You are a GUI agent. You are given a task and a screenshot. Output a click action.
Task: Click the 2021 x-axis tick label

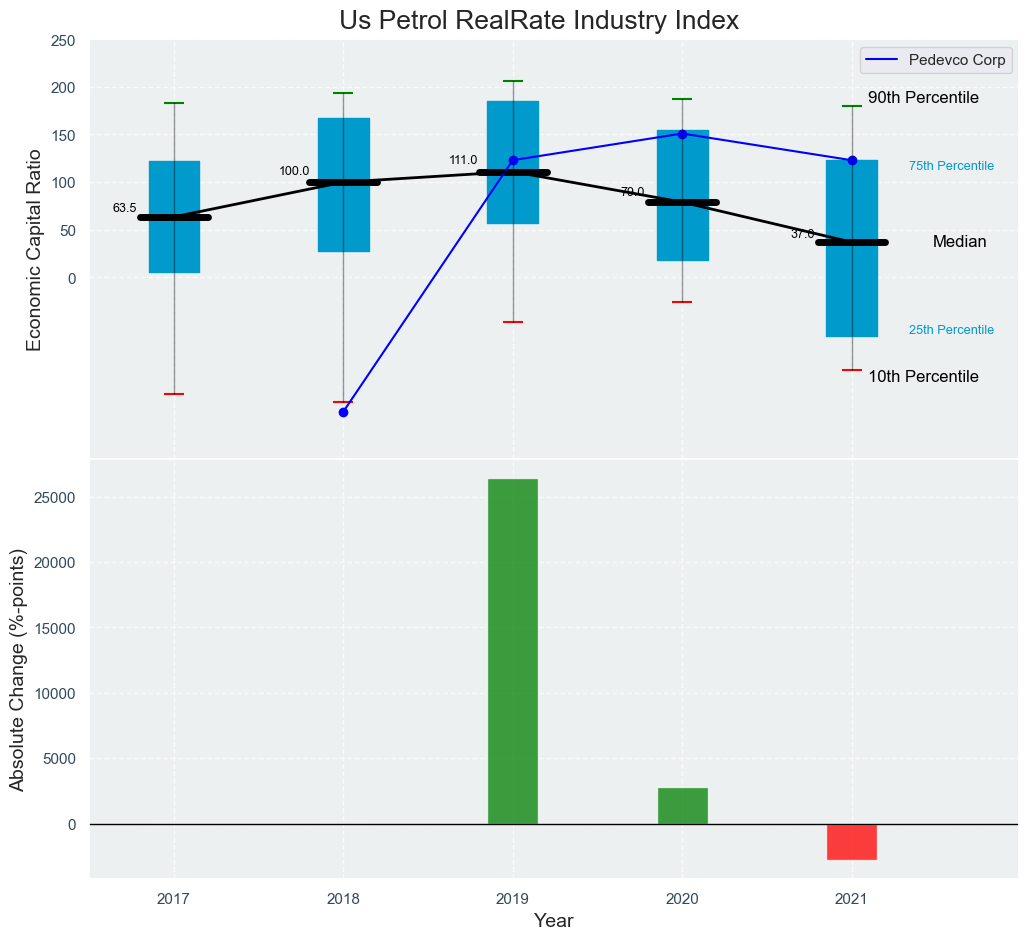(852, 898)
